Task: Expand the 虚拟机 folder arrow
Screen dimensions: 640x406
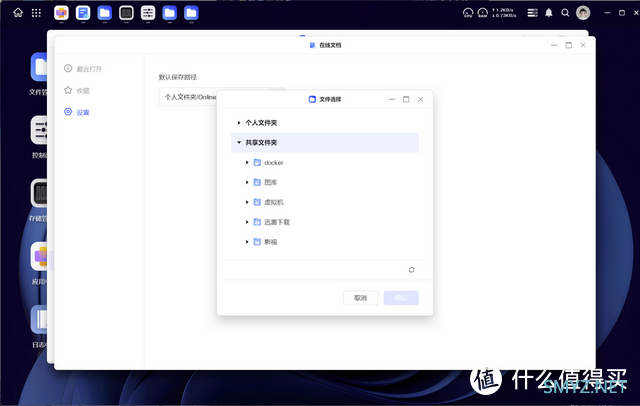Action: [x=247, y=202]
